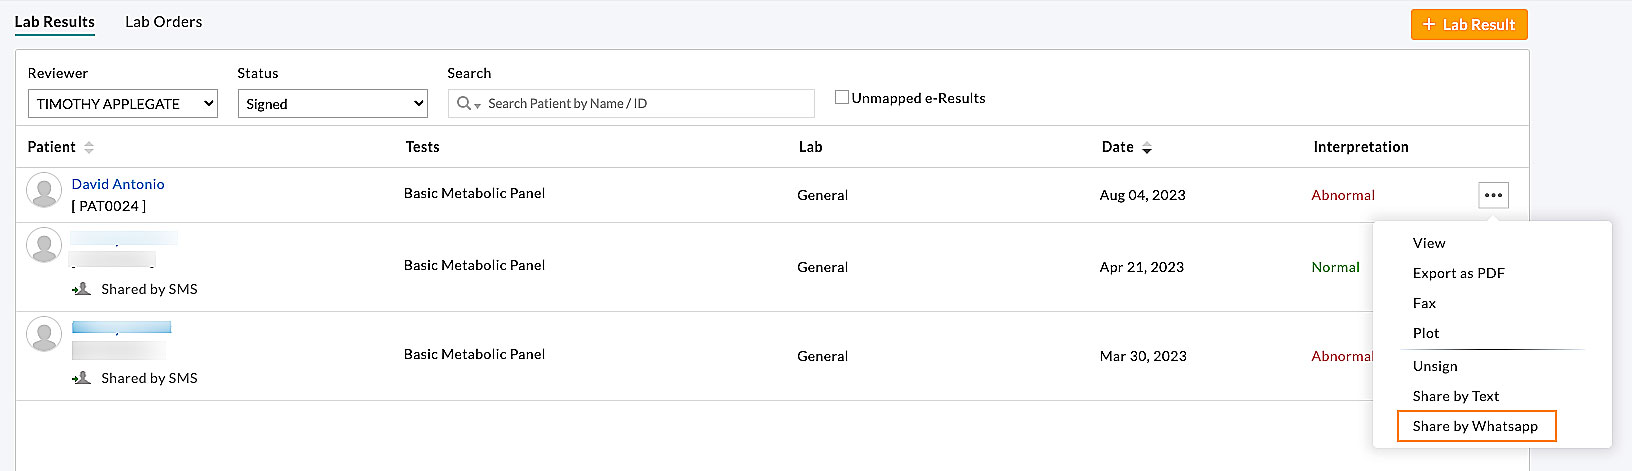This screenshot has width=1632, height=471.
Task: Open the three-dots menu for David Antonio
Action: pos(1493,195)
